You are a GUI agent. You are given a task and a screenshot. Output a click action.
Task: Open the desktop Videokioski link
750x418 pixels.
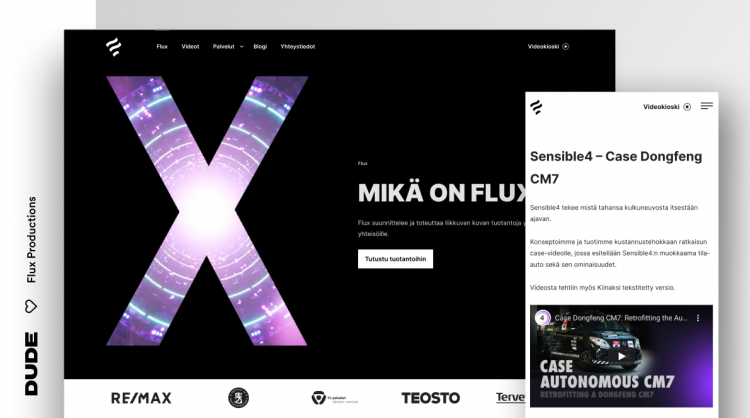pos(543,46)
